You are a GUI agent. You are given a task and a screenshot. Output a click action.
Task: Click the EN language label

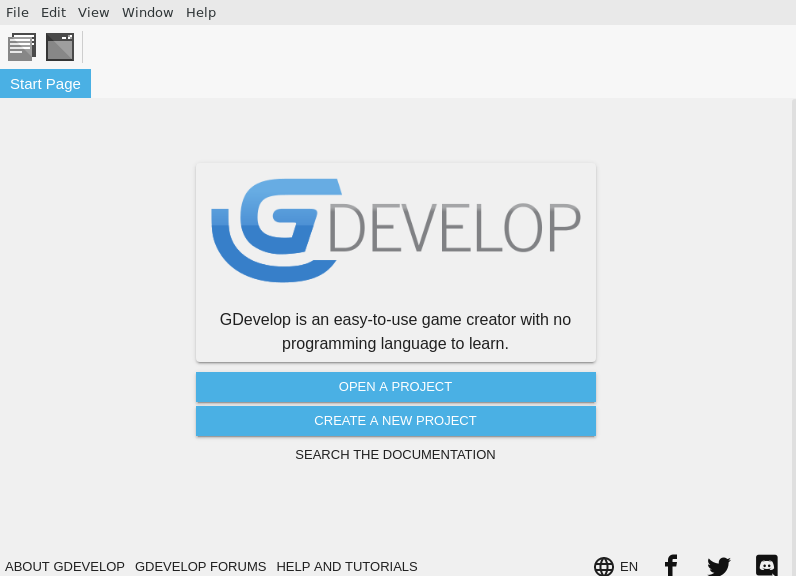tap(629, 566)
